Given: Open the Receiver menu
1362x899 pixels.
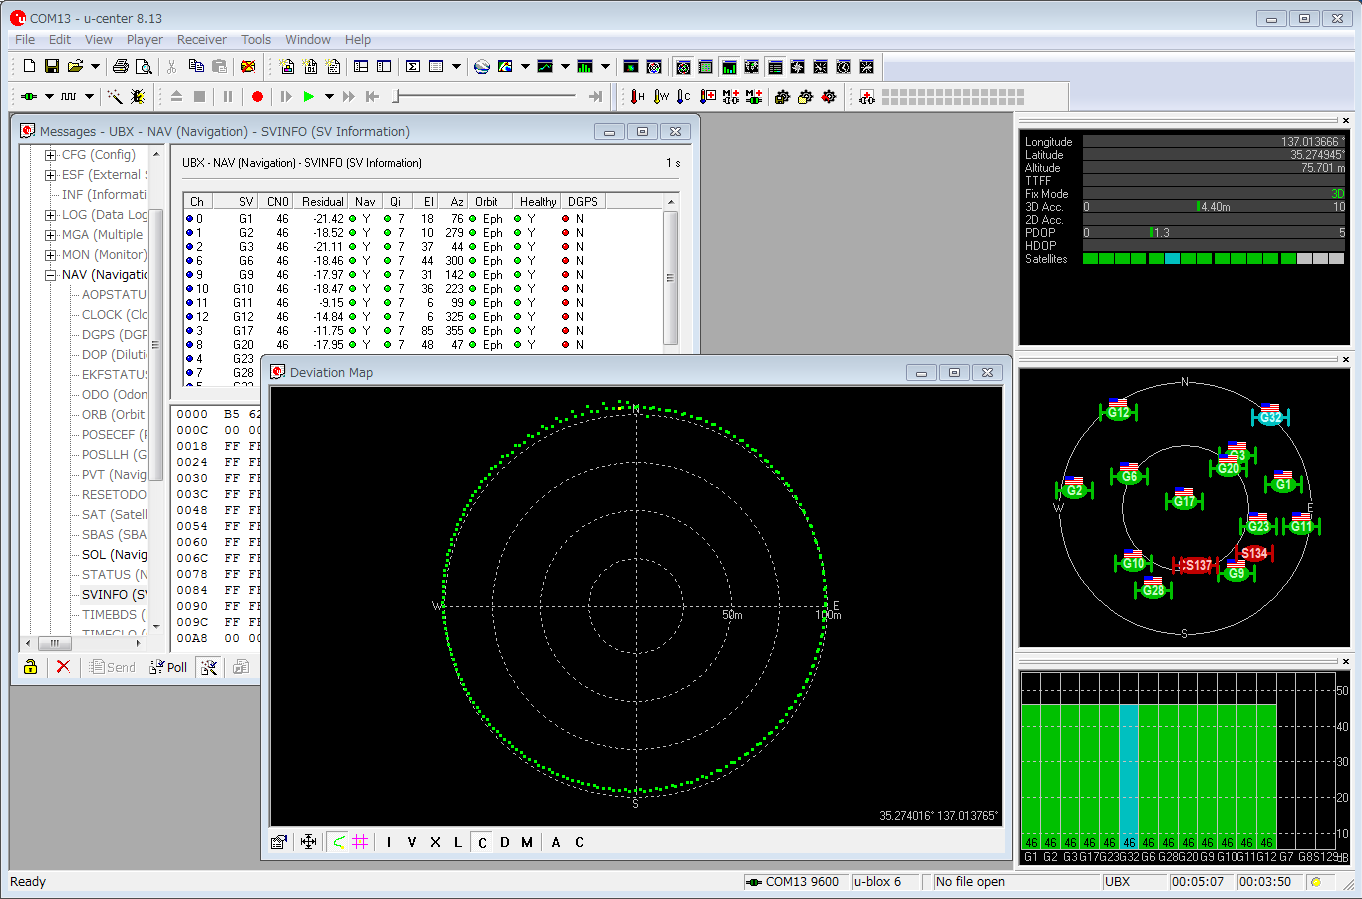Looking at the screenshot, I should tap(201, 39).
